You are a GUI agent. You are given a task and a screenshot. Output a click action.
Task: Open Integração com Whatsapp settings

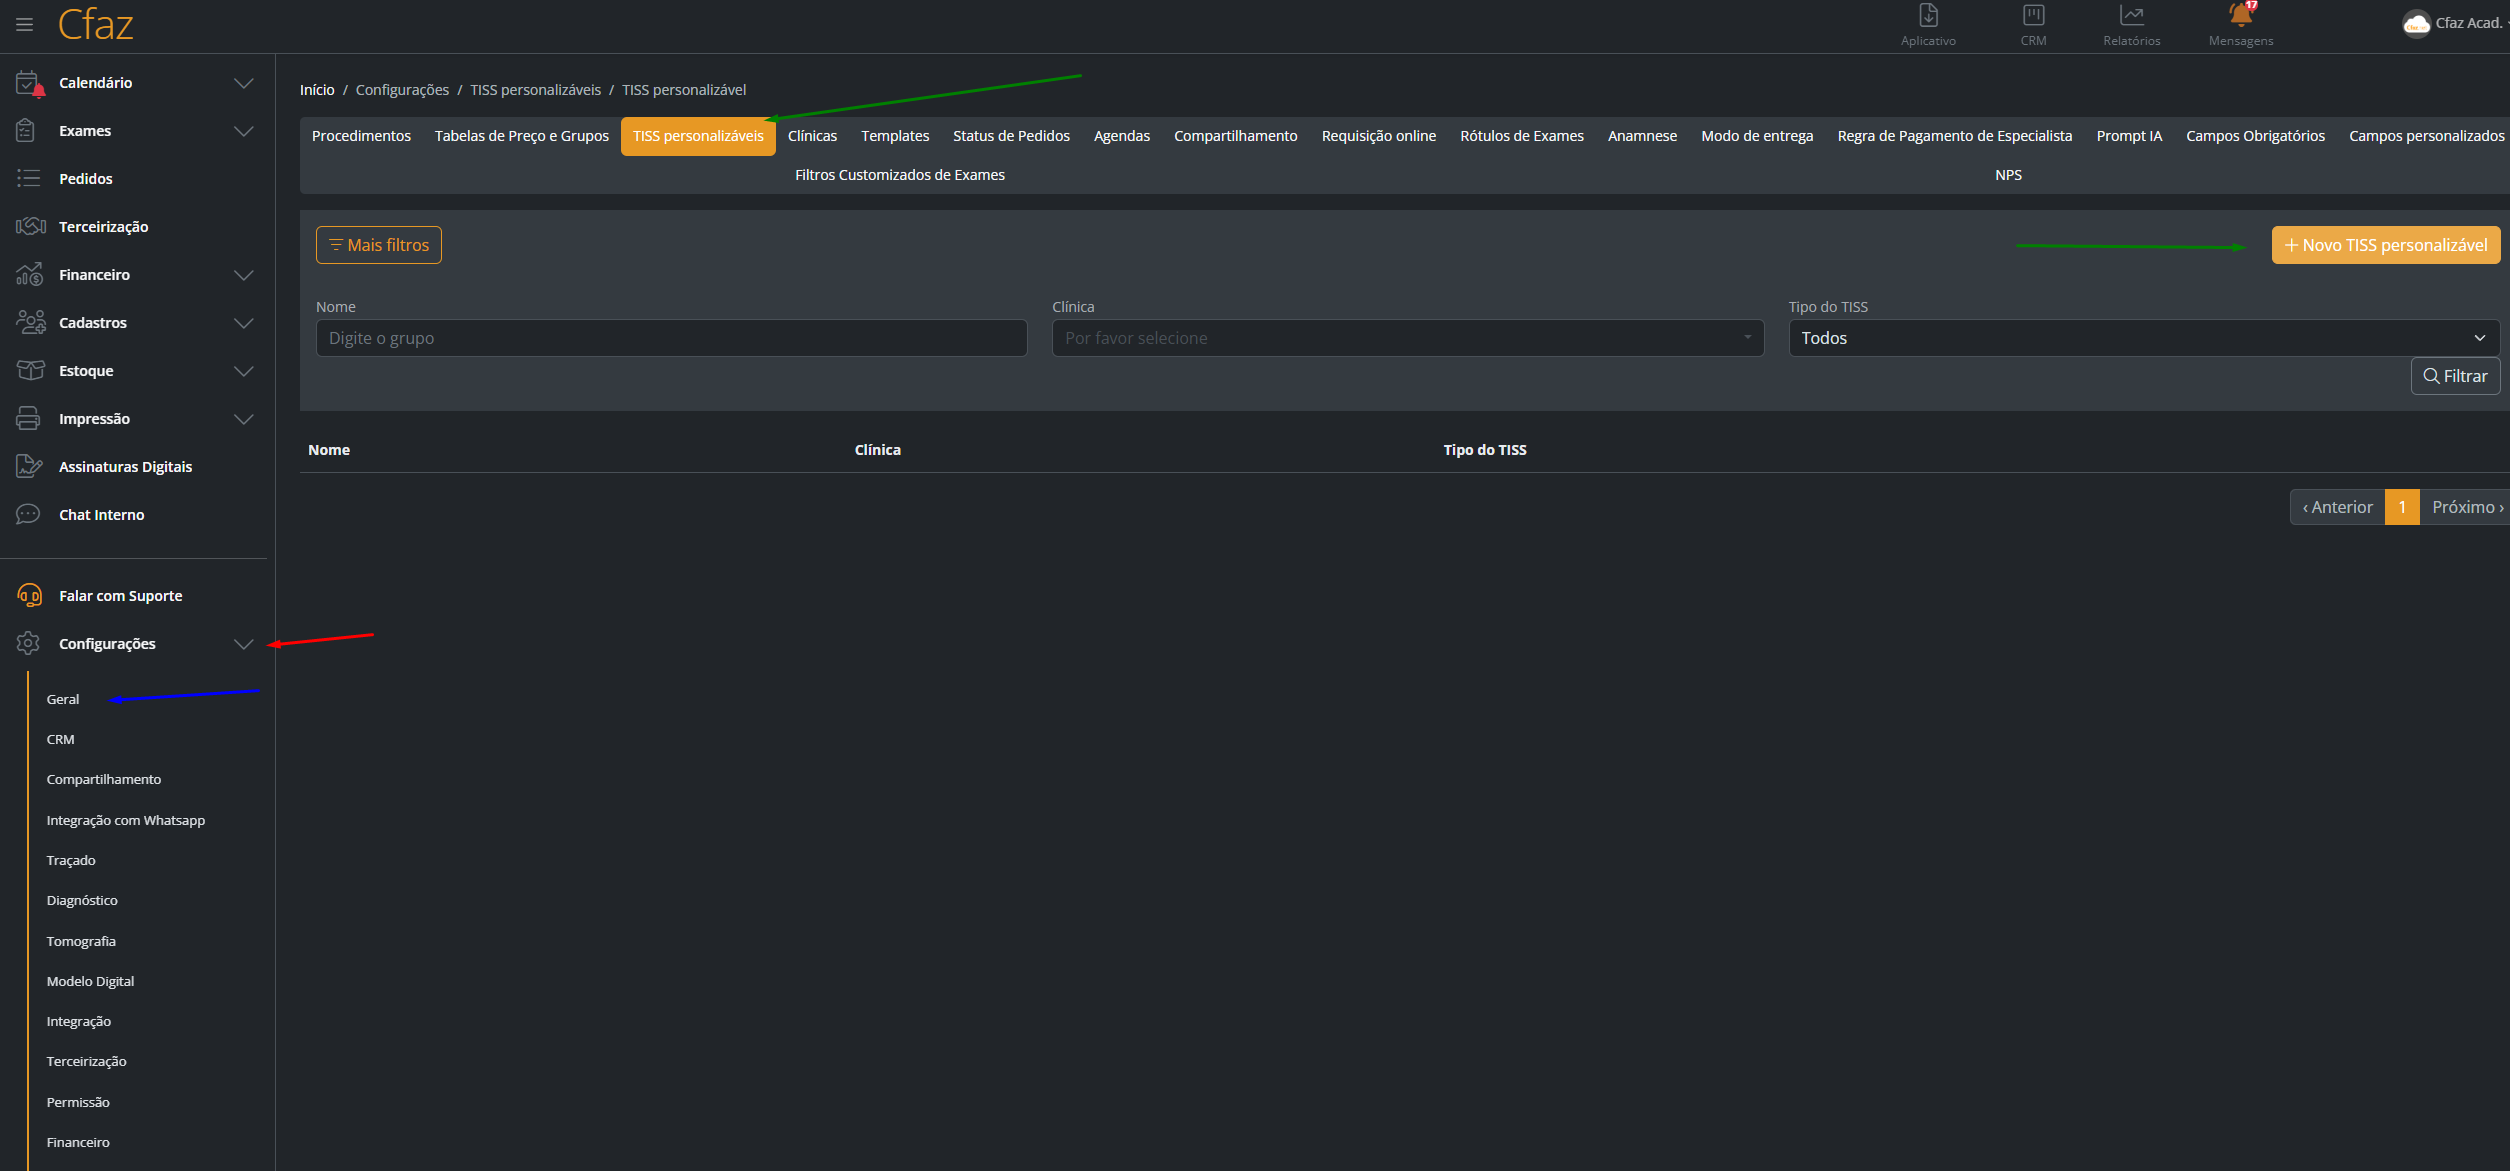tap(126, 820)
